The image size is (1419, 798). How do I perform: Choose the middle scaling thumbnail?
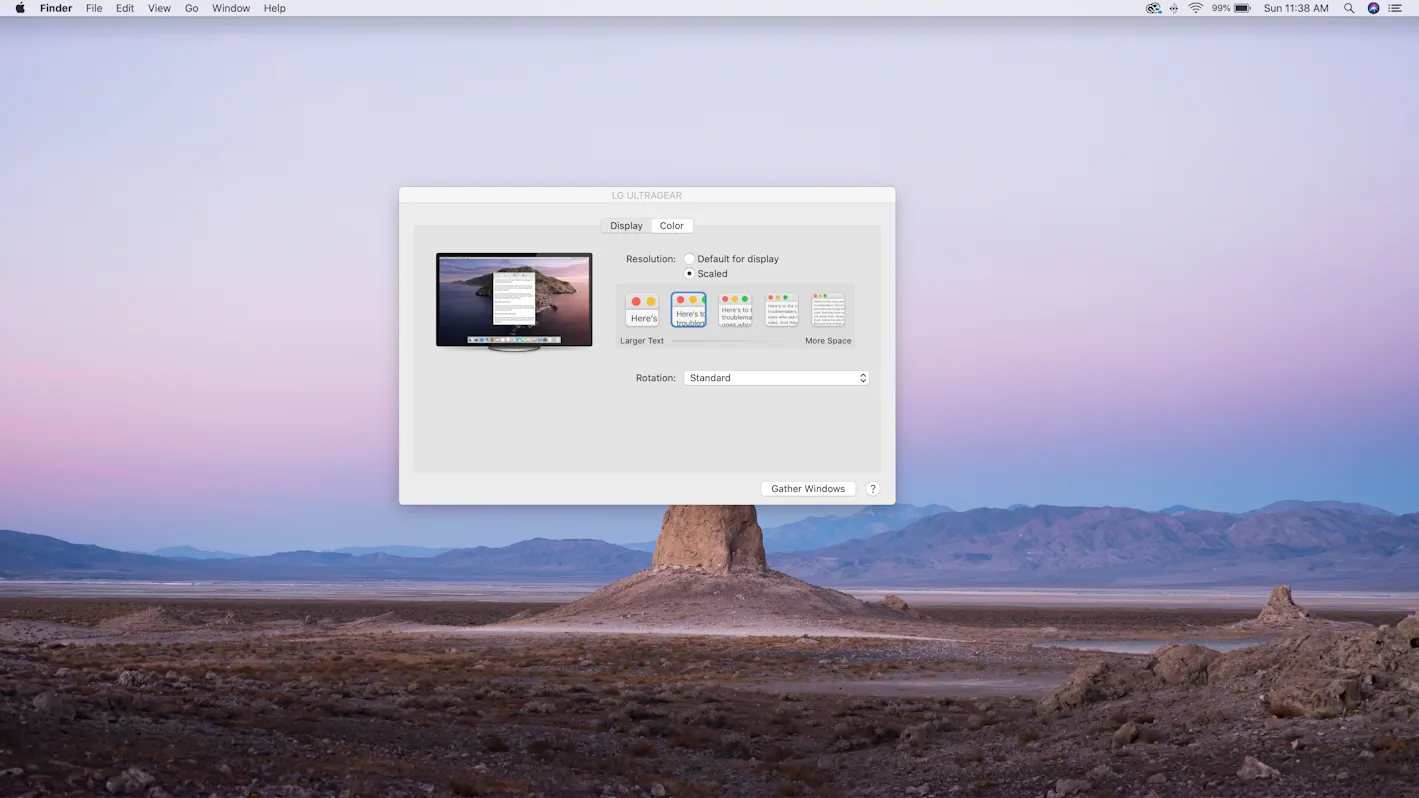point(735,310)
